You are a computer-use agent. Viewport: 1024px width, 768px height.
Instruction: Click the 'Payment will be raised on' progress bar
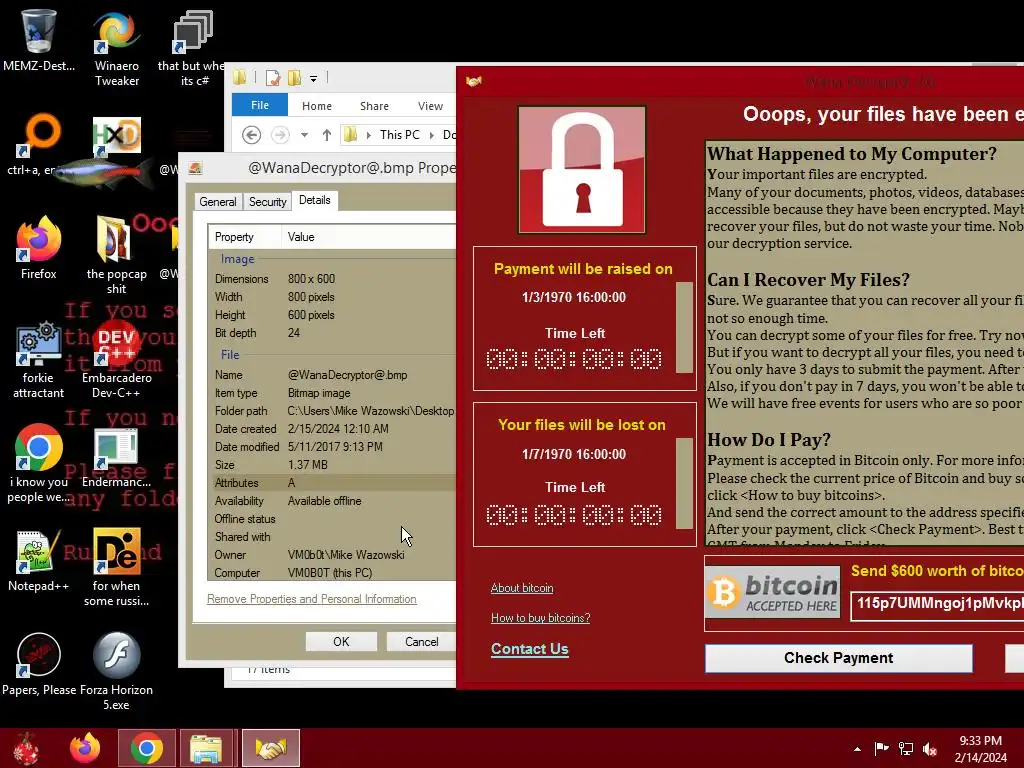pos(684,327)
